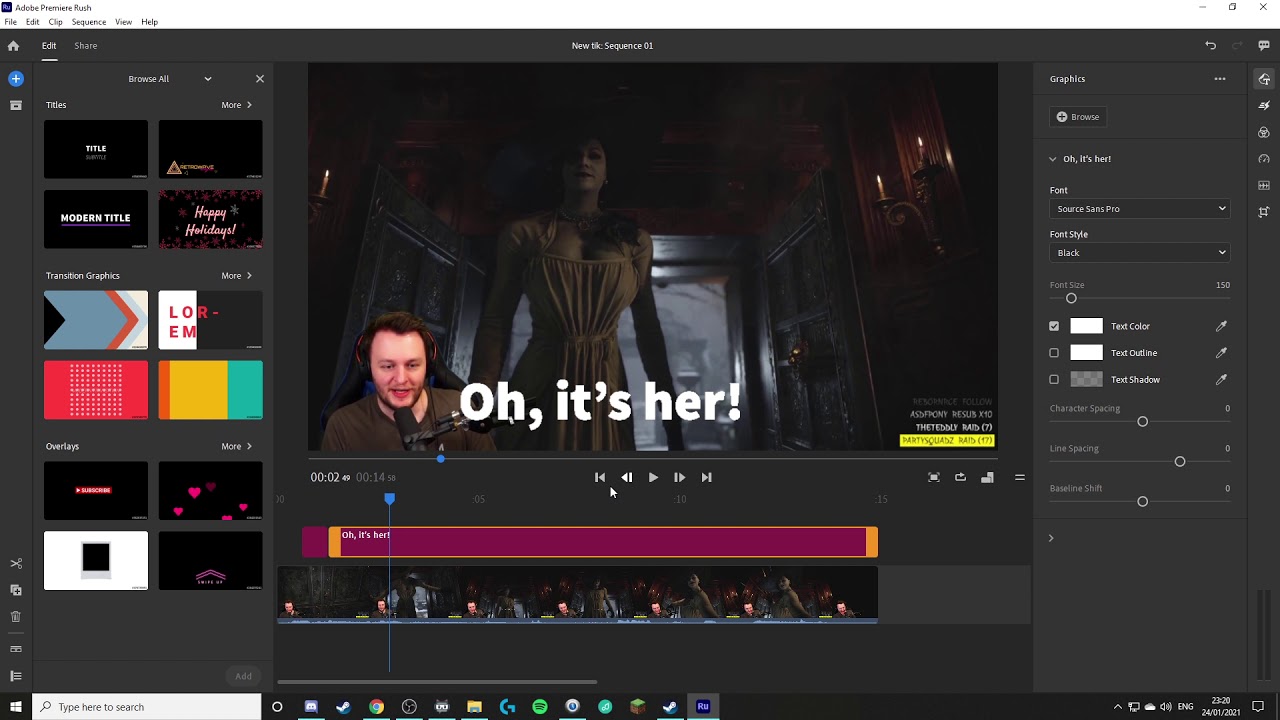Open Spotify from the taskbar

point(540,707)
